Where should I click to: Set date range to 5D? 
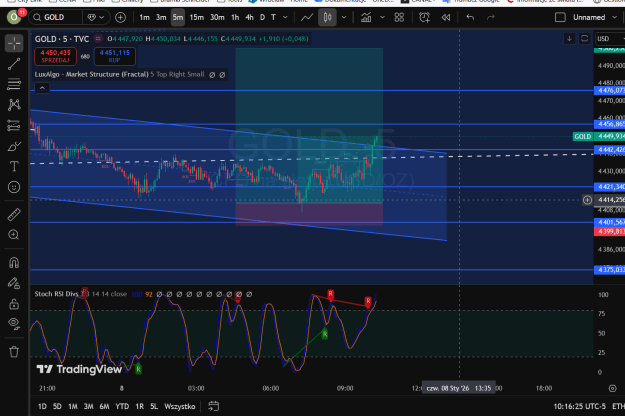57,406
